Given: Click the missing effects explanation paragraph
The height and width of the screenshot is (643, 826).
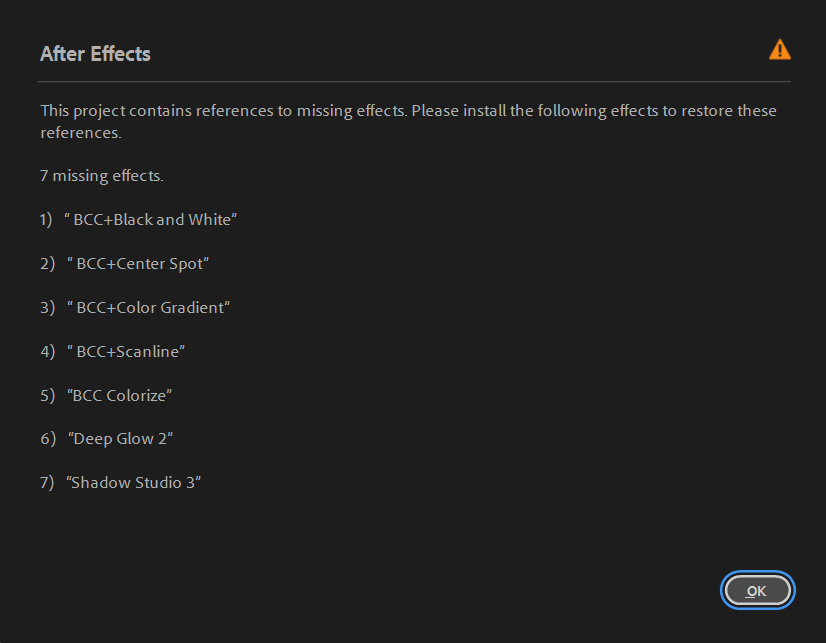Looking at the screenshot, I should pos(408,121).
